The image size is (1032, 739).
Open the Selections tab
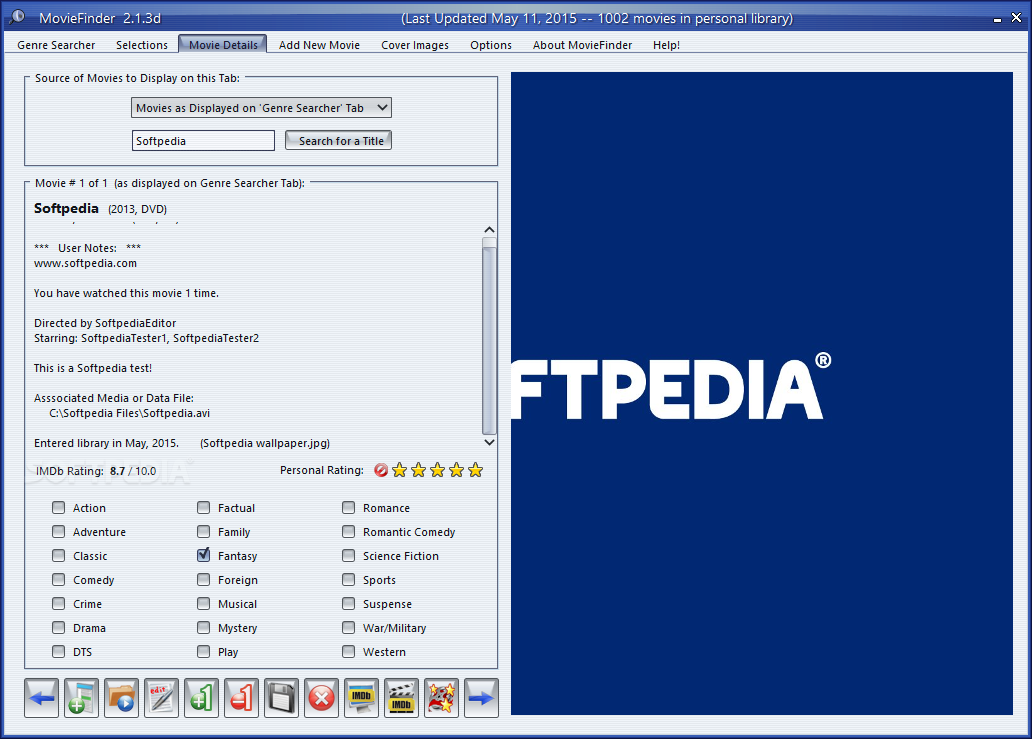tap(142, 45)
